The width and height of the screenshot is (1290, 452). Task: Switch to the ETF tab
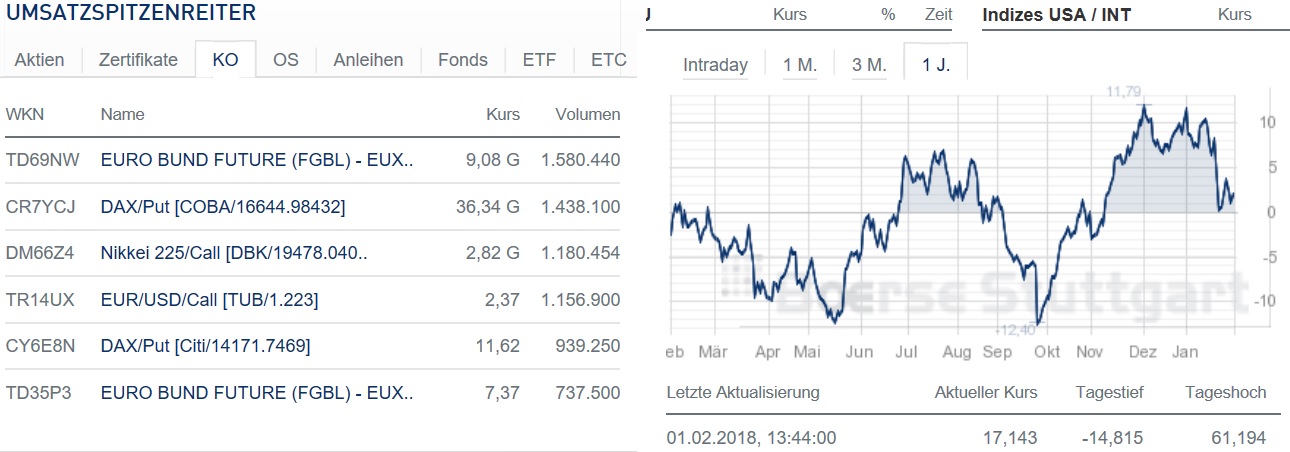(540, 60)
